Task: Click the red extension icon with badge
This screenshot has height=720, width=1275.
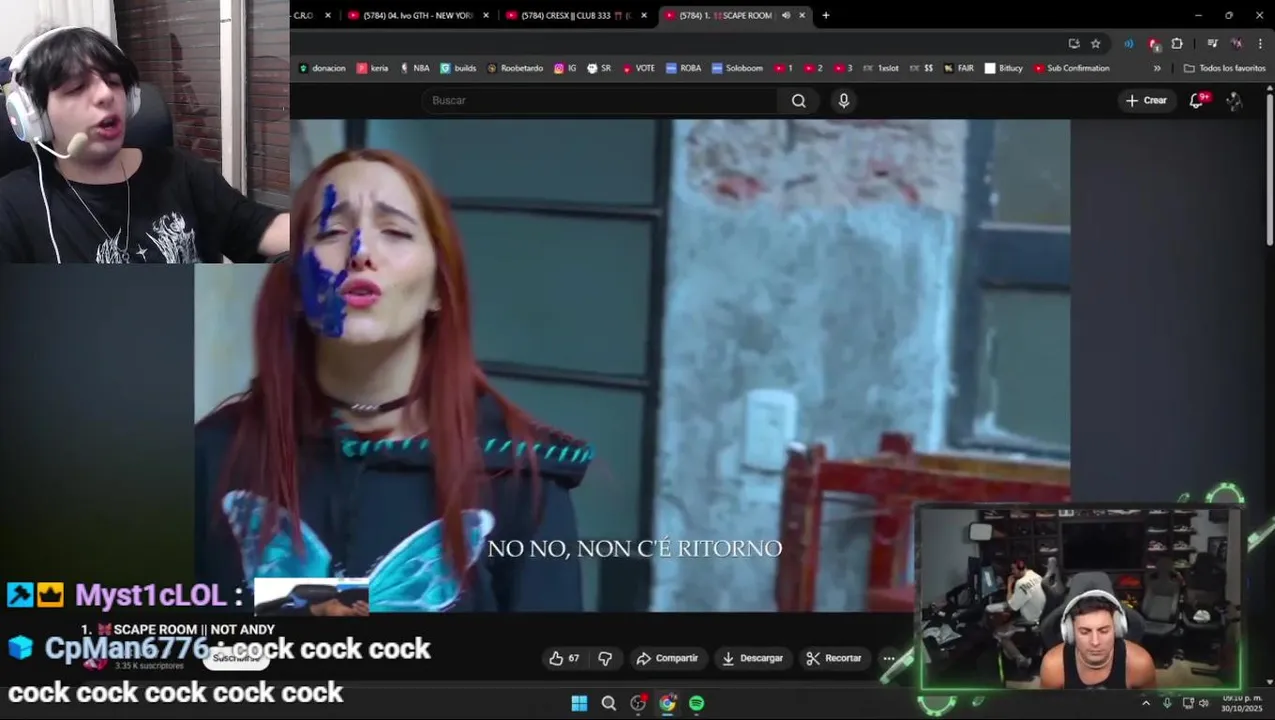Action: tap(1154, 44)
